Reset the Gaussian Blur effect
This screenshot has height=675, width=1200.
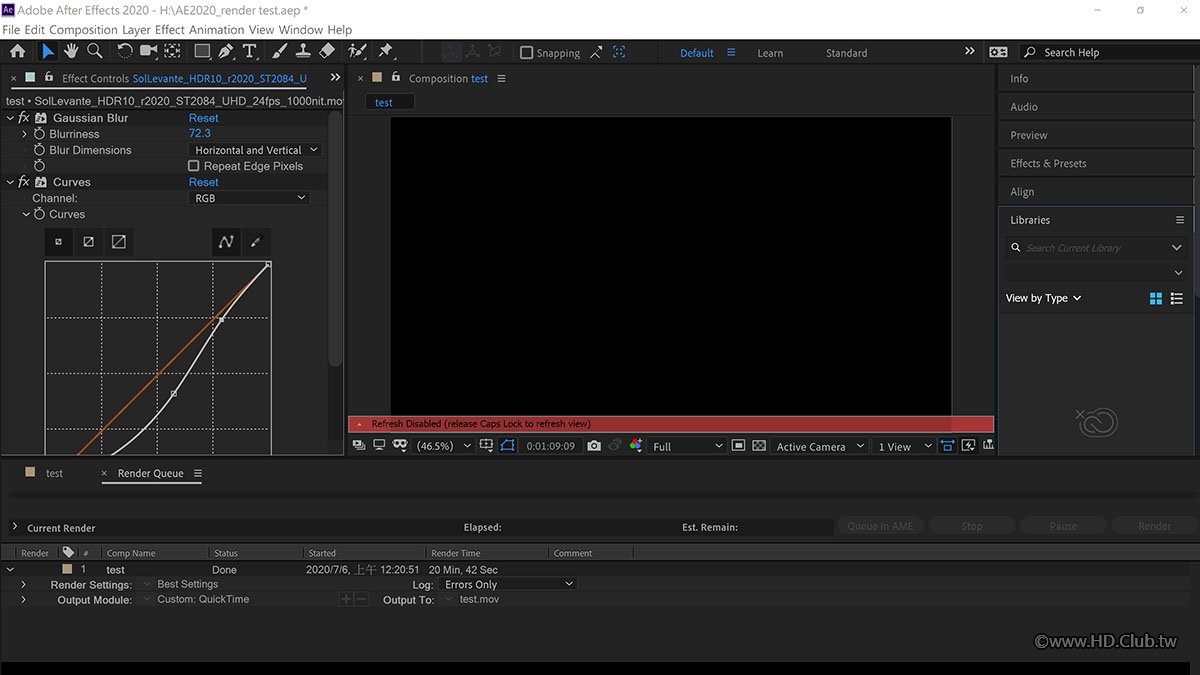(x=203, y=118)
